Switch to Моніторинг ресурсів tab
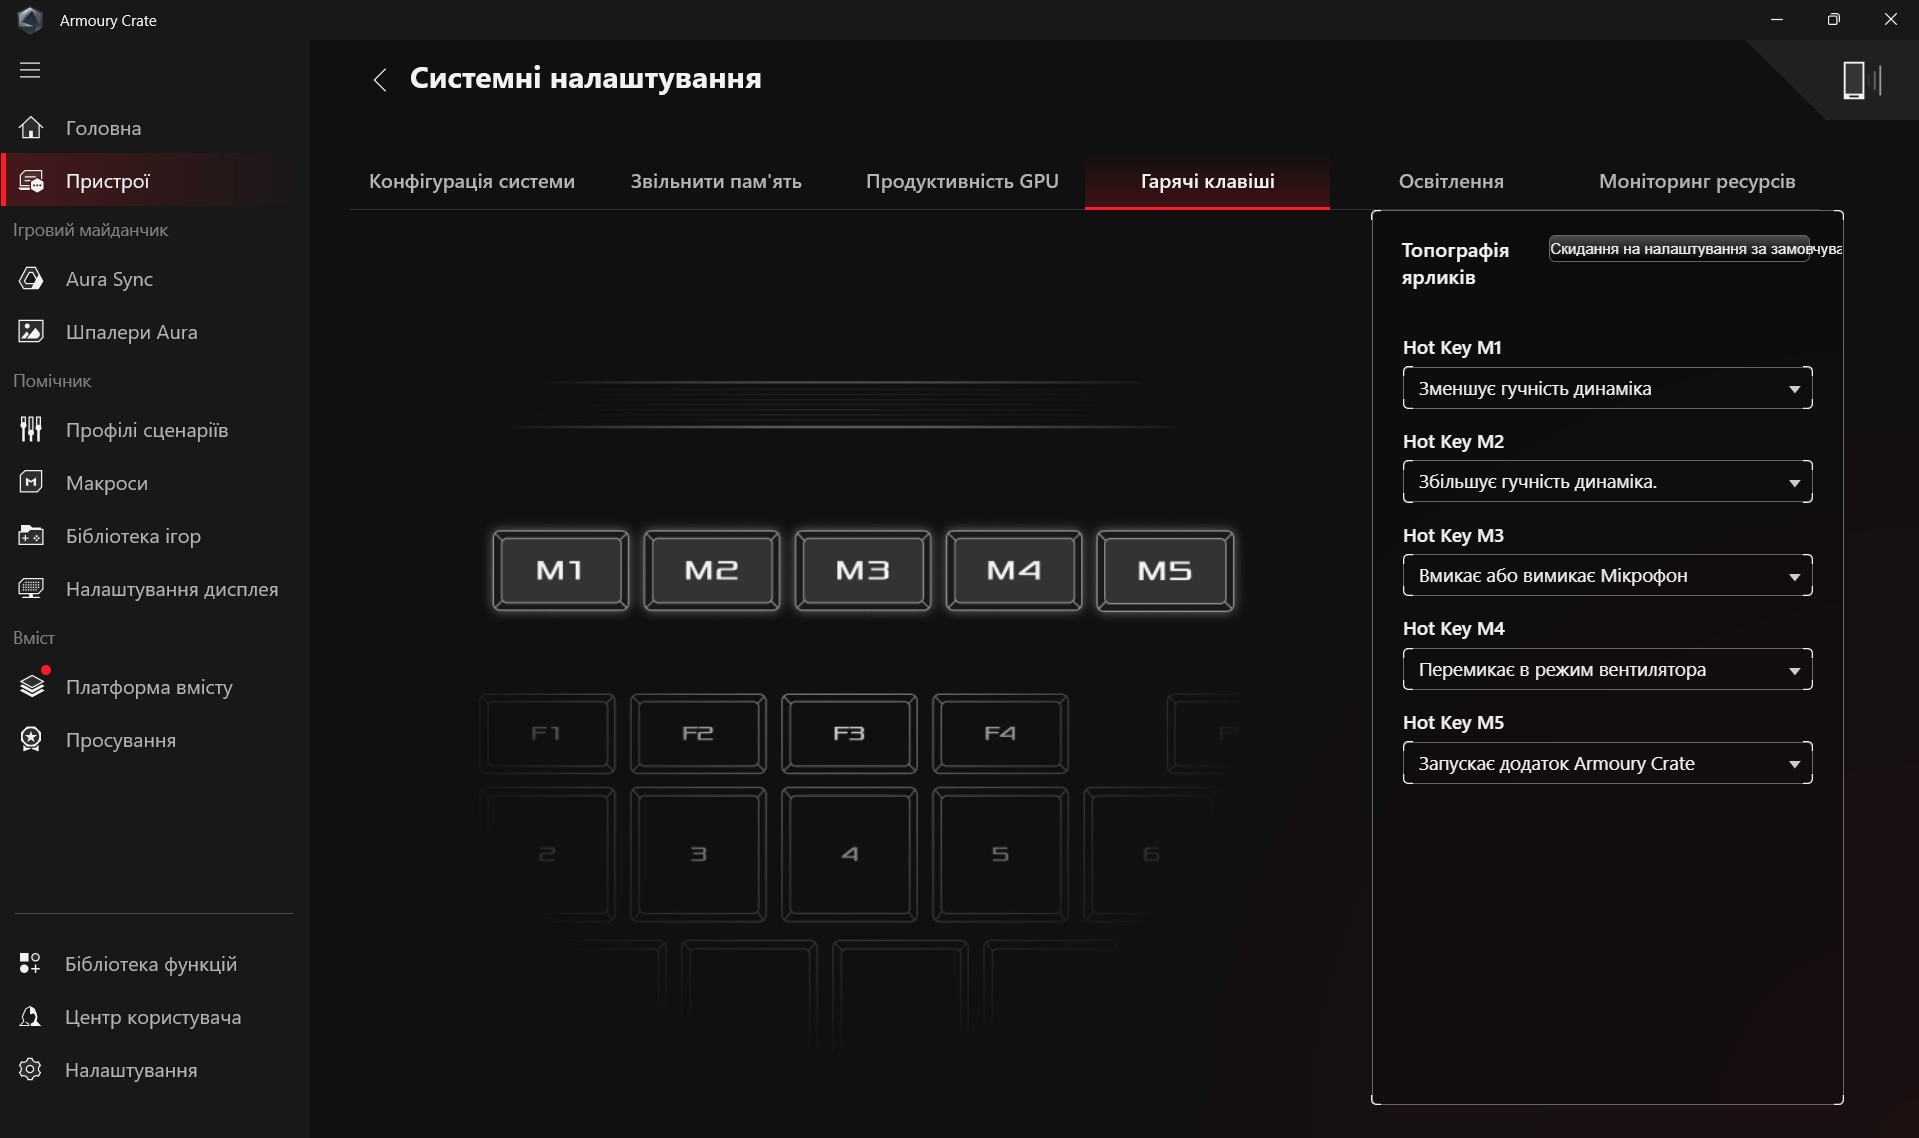 pyautogui.click(x=1696, y=181)
